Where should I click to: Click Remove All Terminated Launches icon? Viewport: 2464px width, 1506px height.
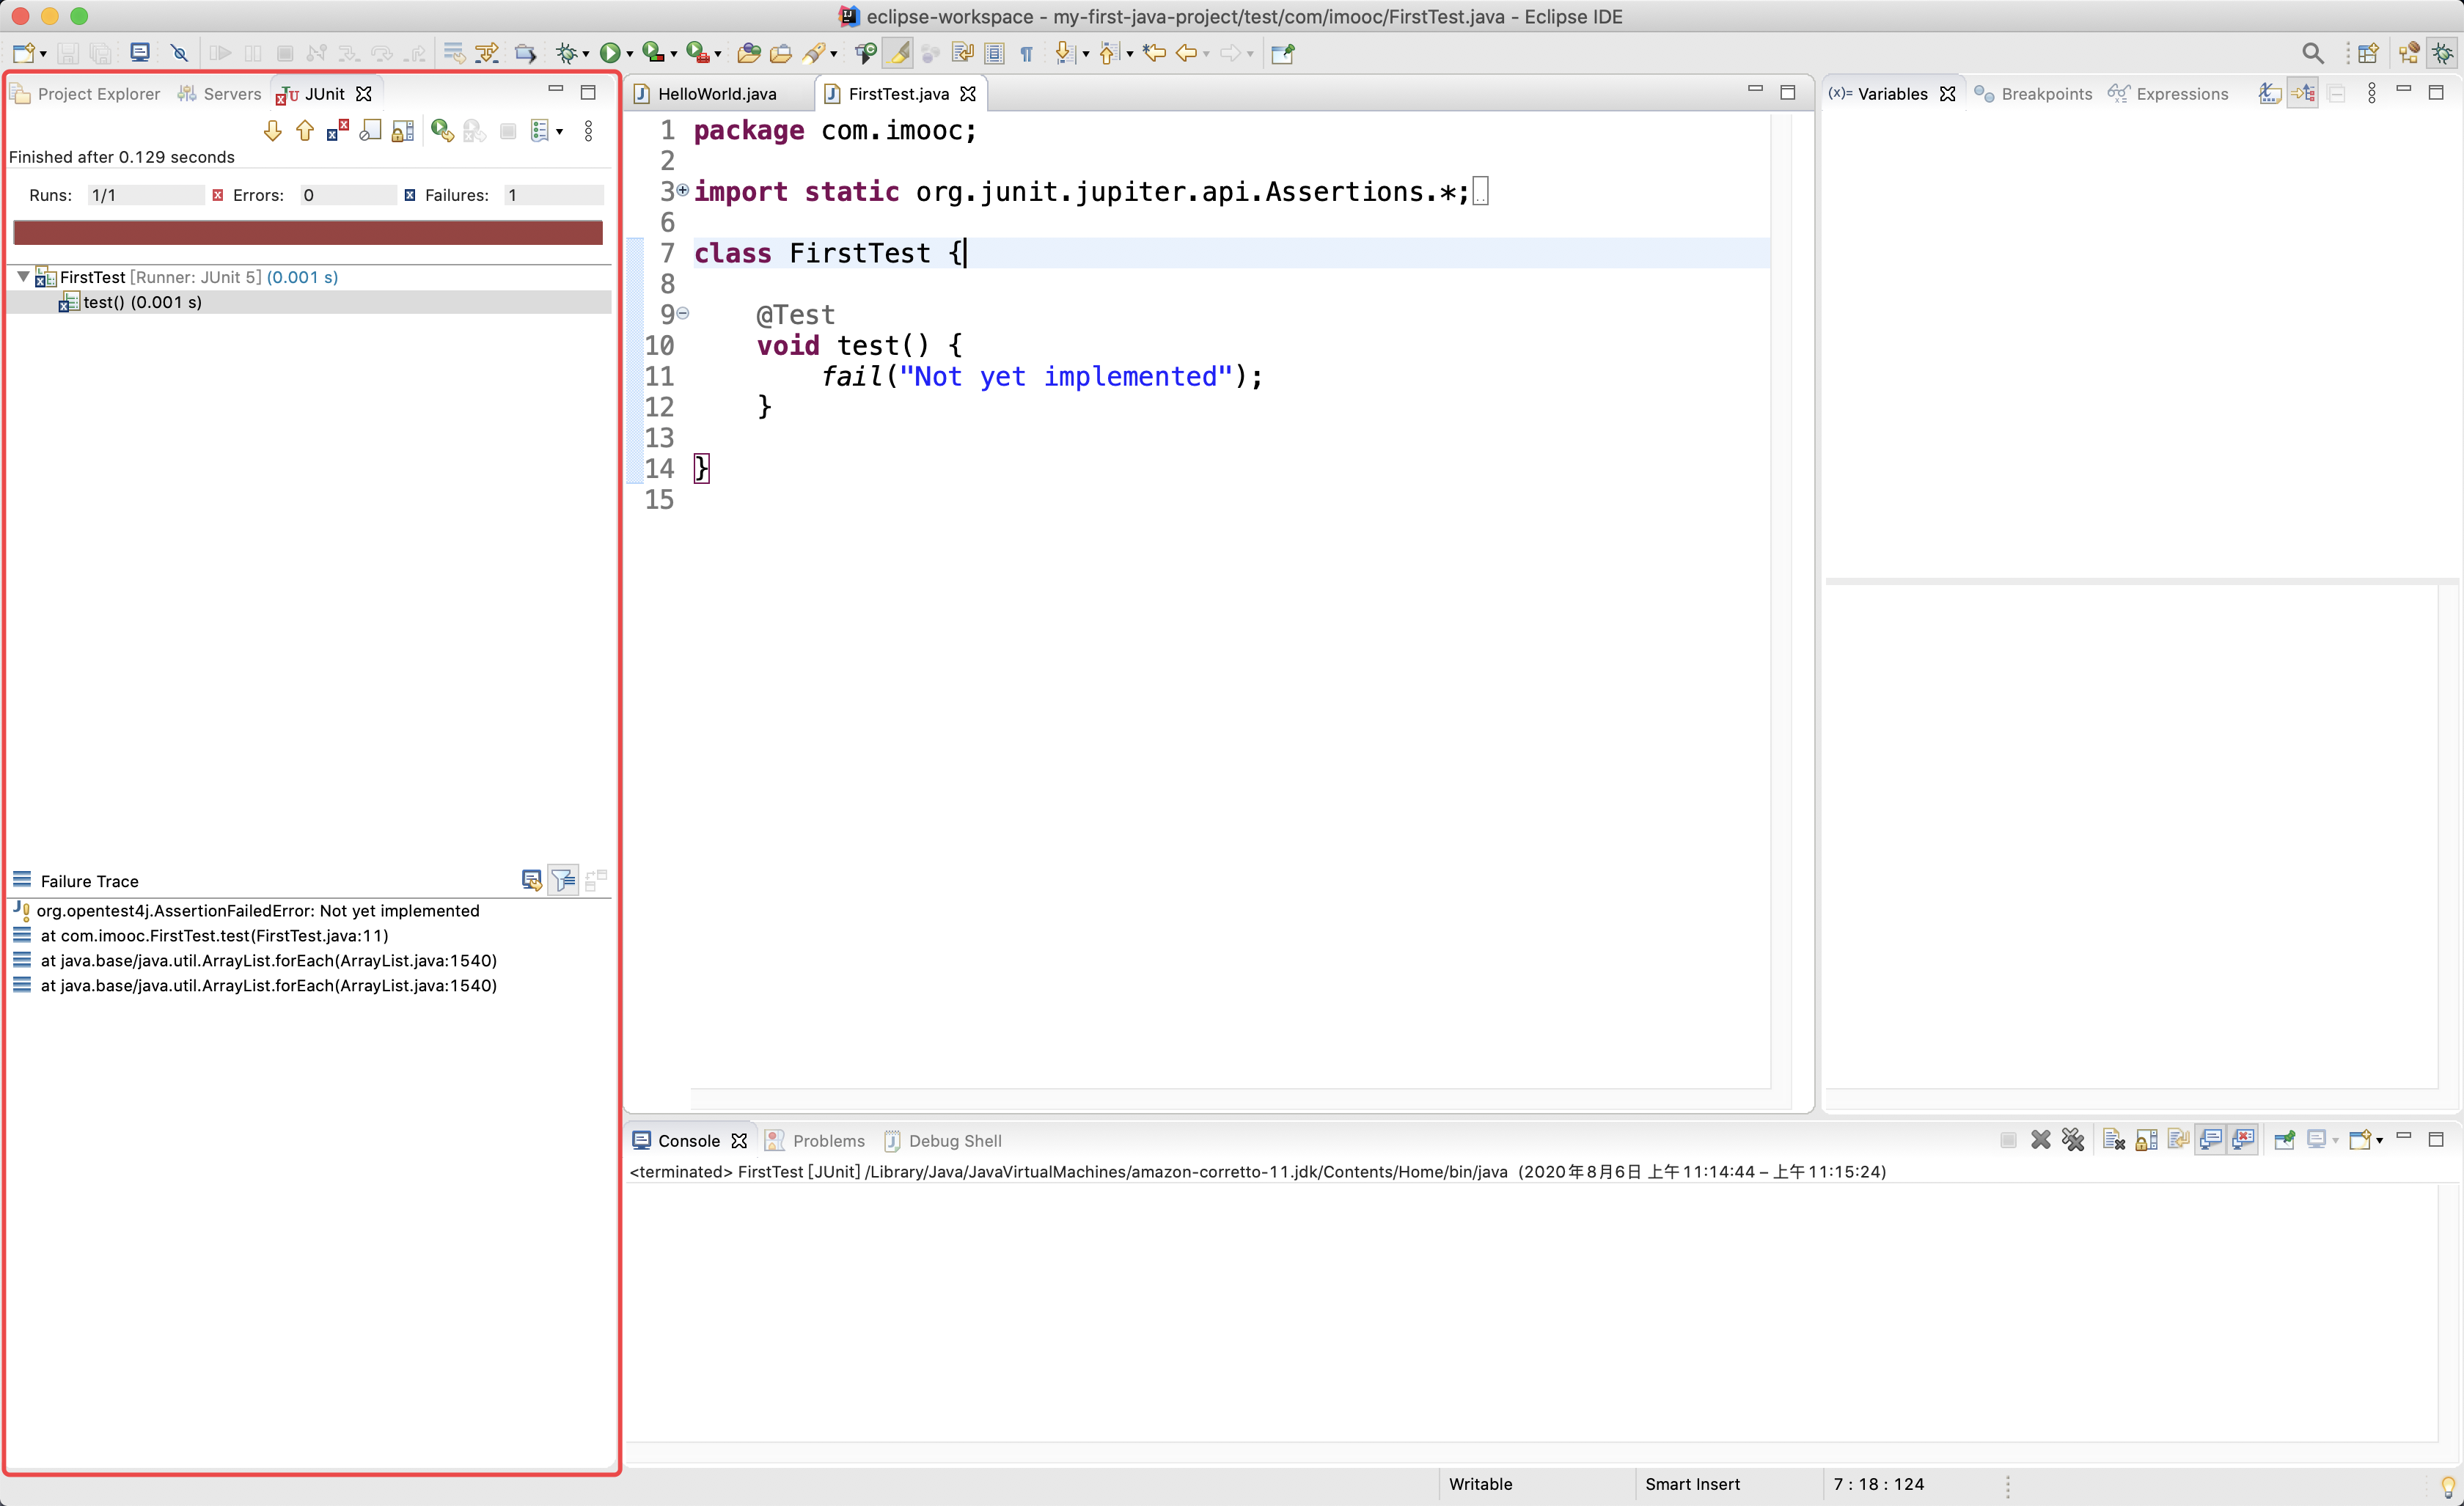(x=2073, y=1140)
